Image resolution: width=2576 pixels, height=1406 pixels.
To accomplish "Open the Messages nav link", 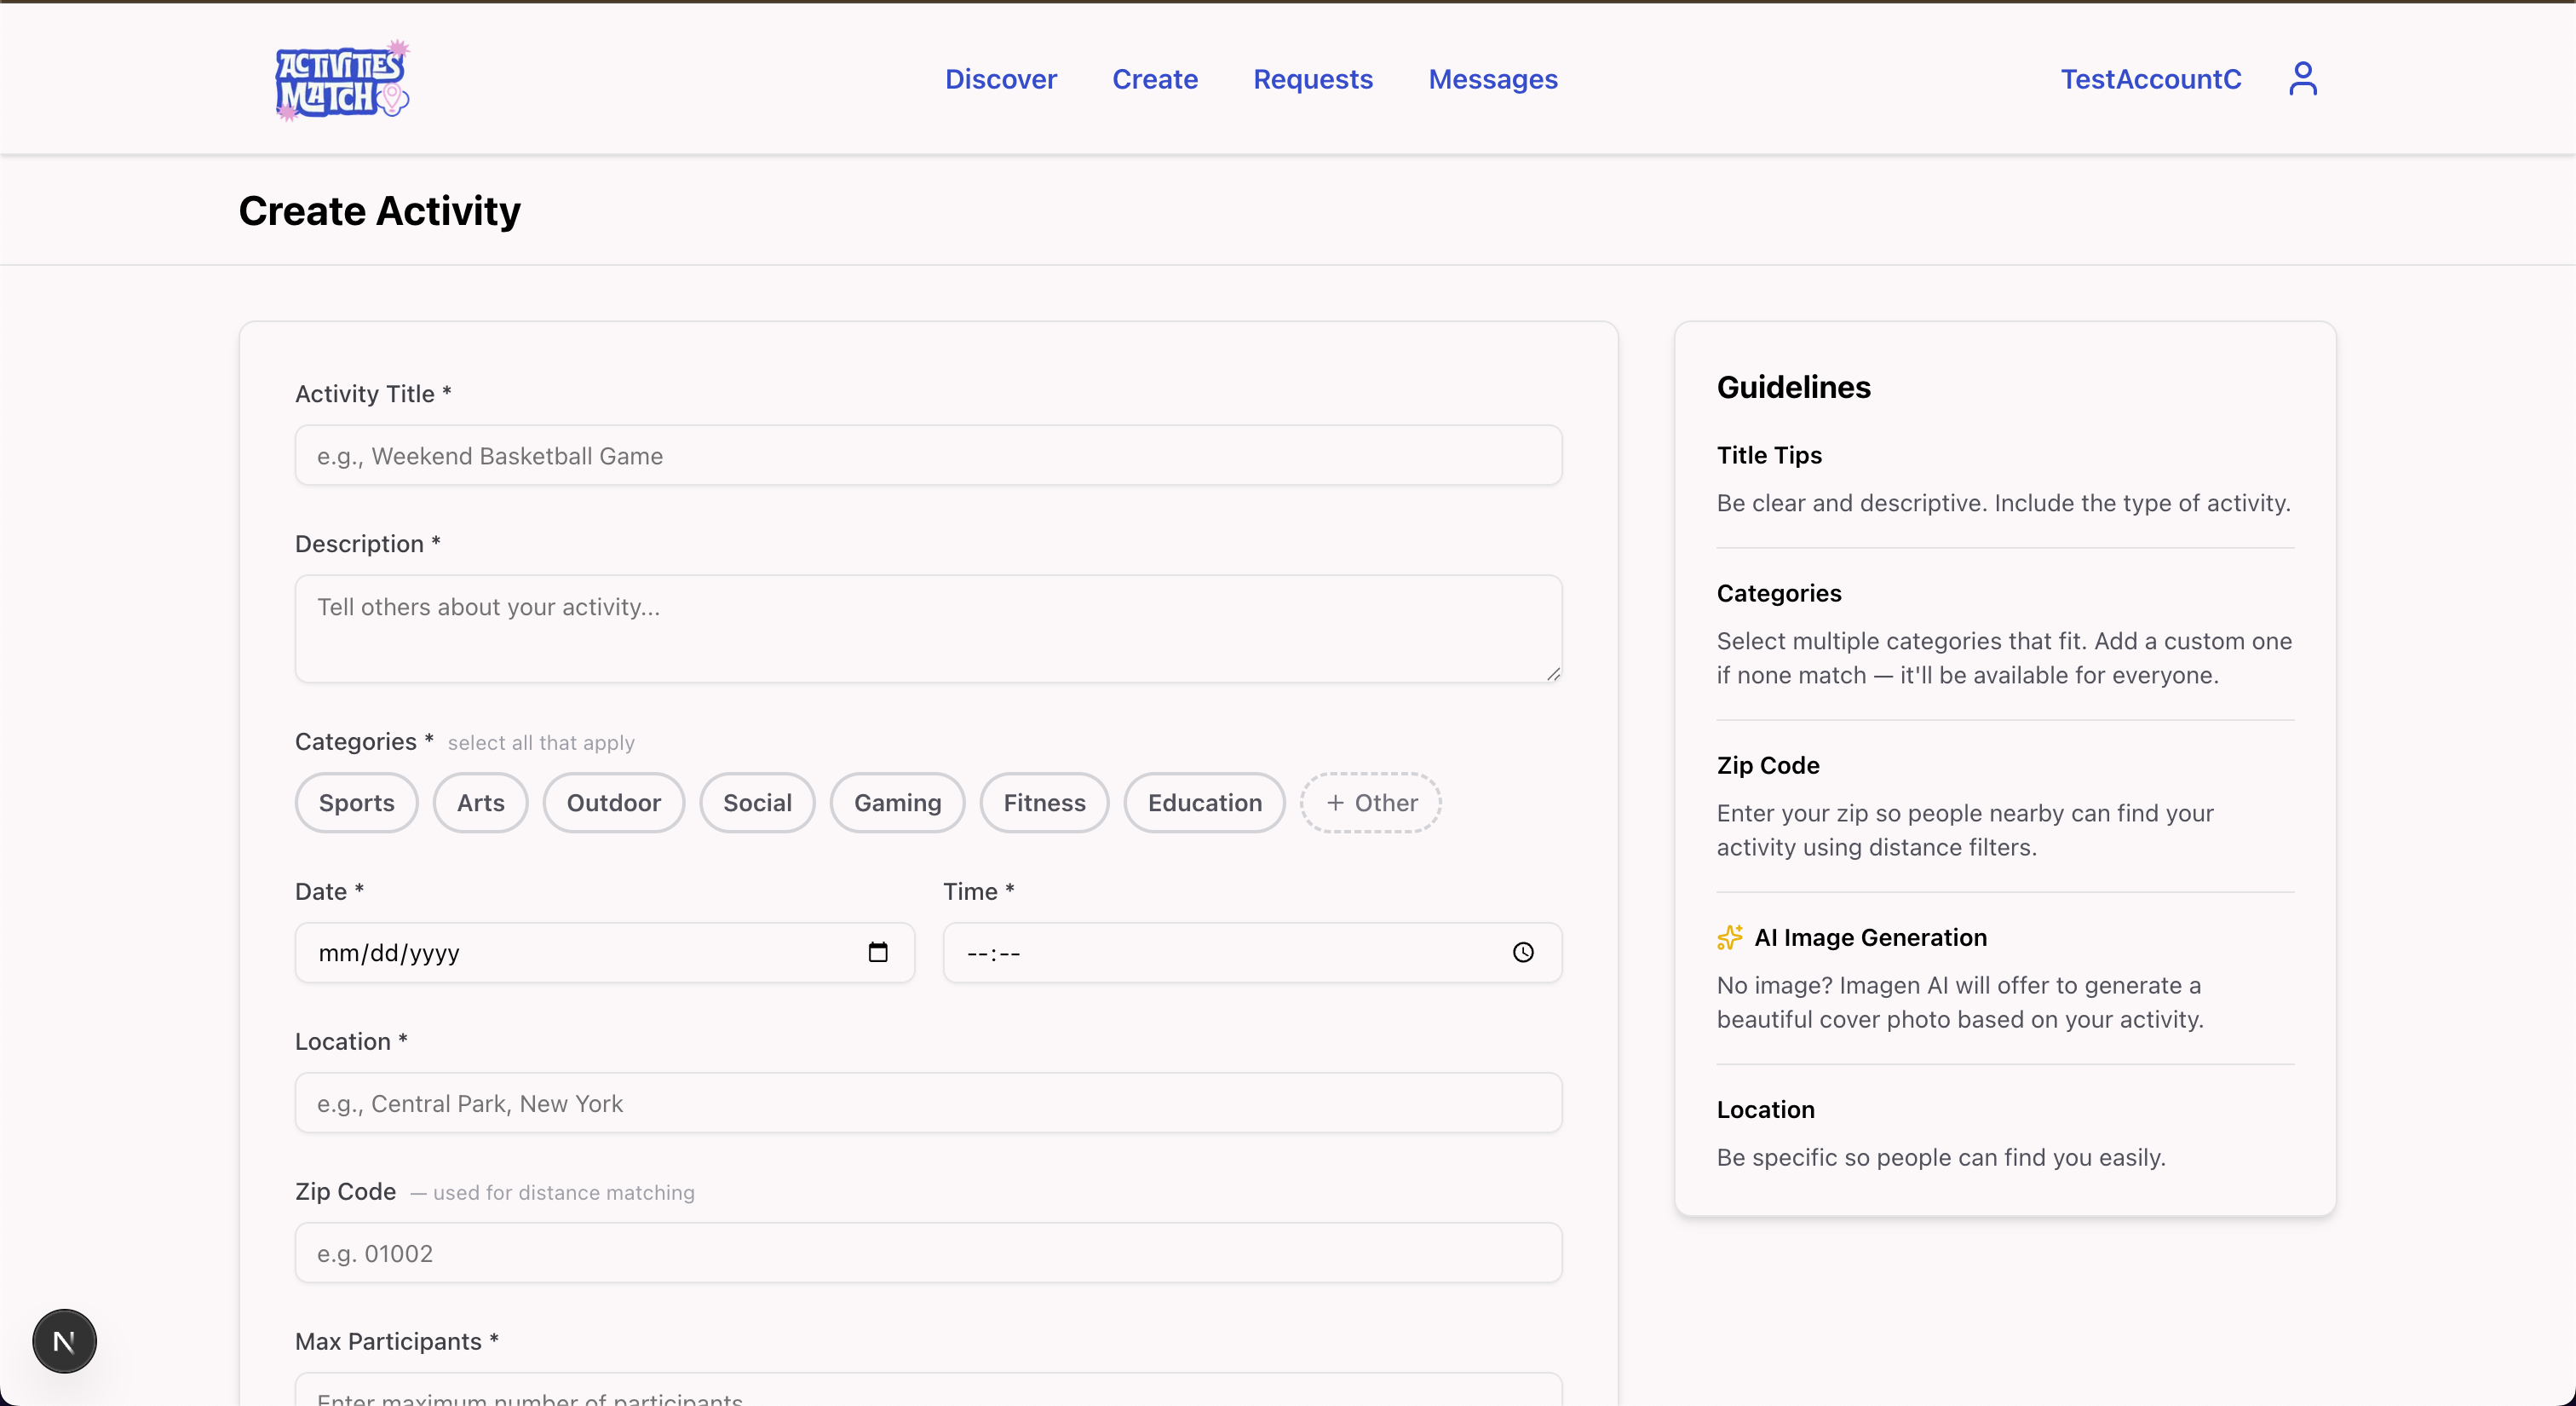I will [1492, 79].
